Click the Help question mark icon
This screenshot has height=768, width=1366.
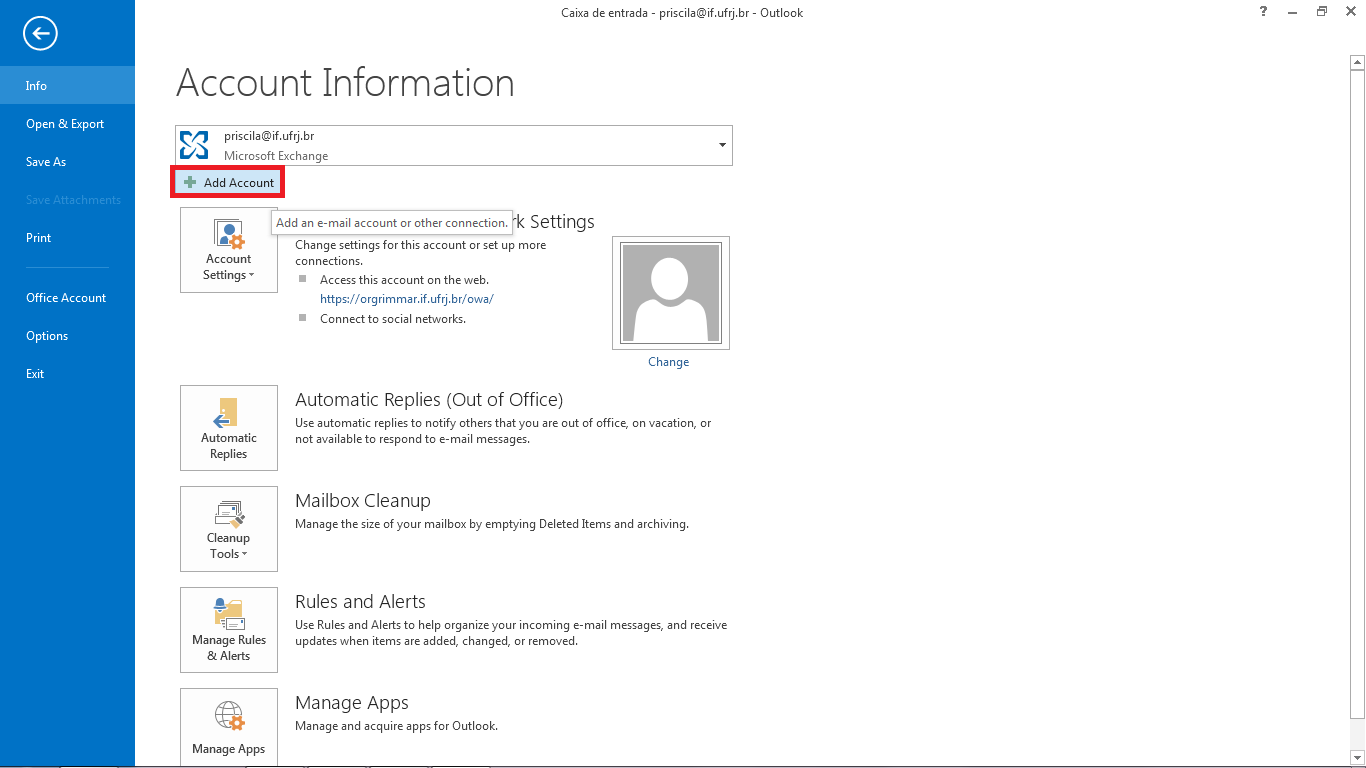click(x=1265, y=12)
